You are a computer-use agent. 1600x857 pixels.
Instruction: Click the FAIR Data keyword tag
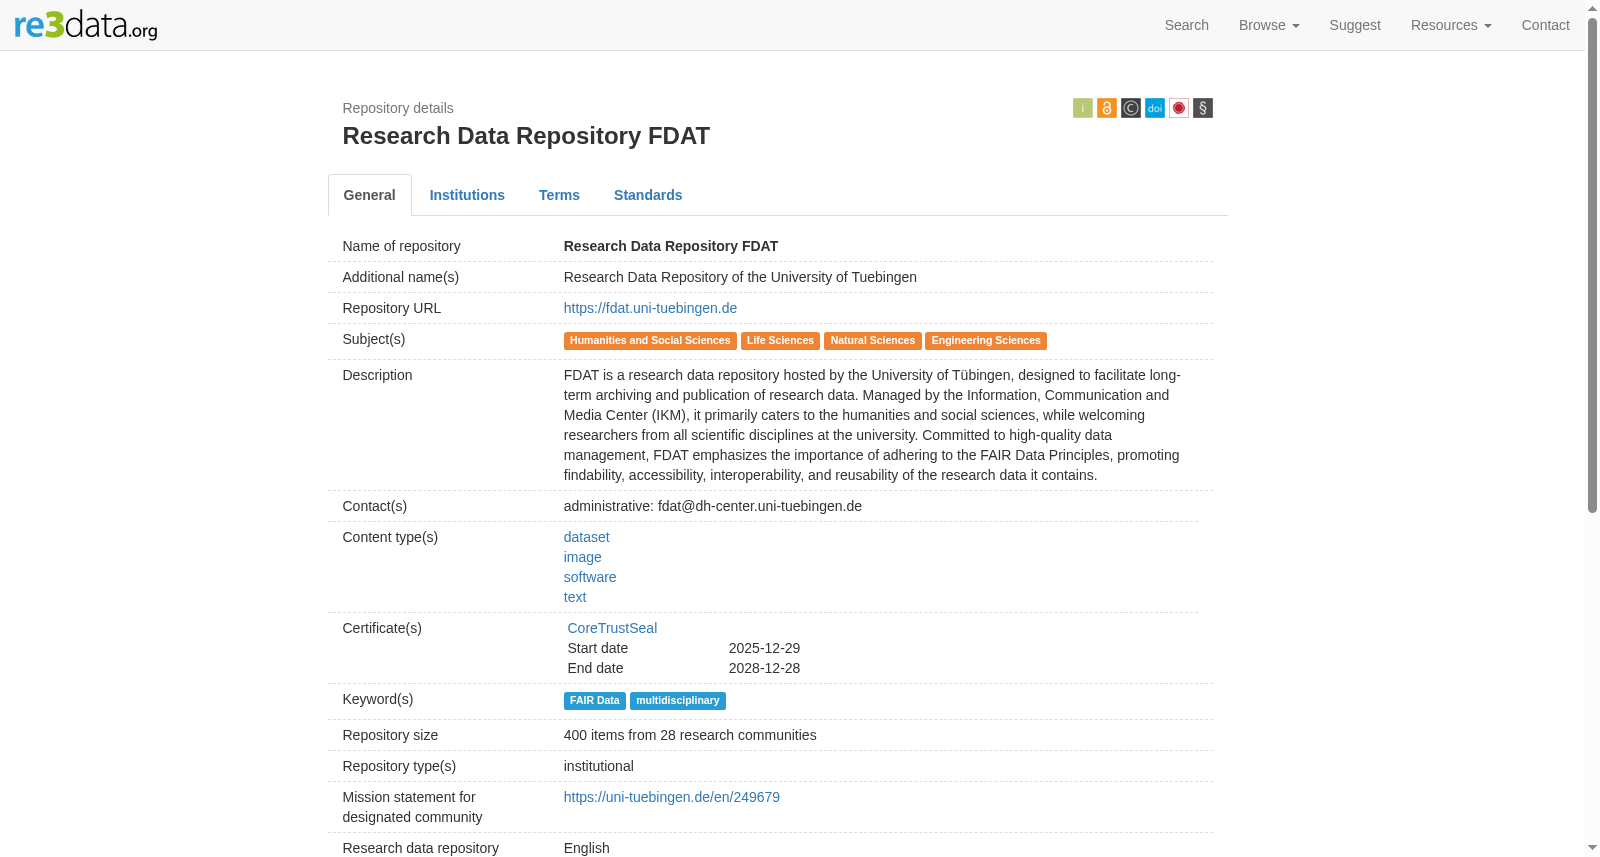[594, 701]
